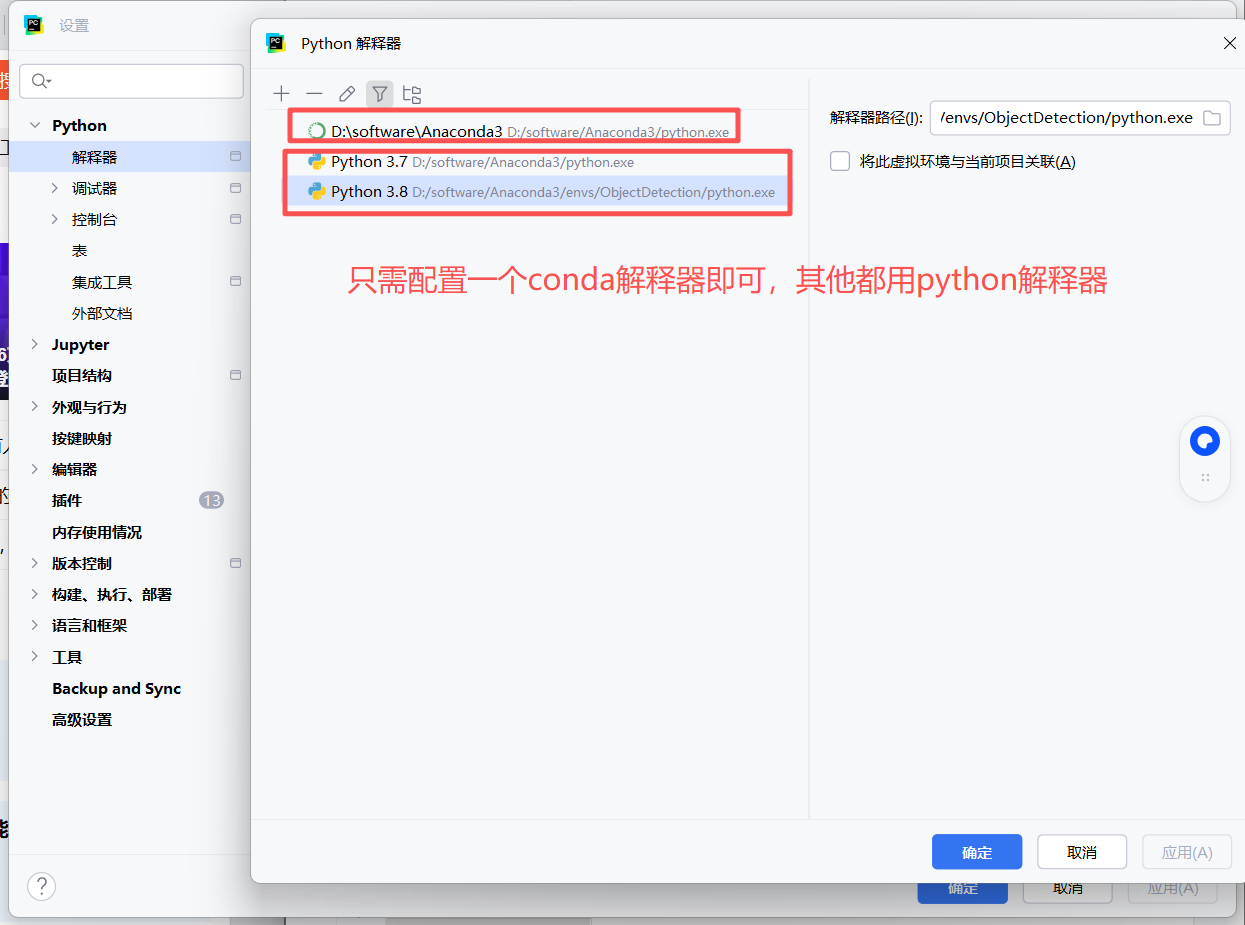
Task: Enable 将此虚拟环境与当前项目关联 checkbox
Action: (x=840, y=161)
